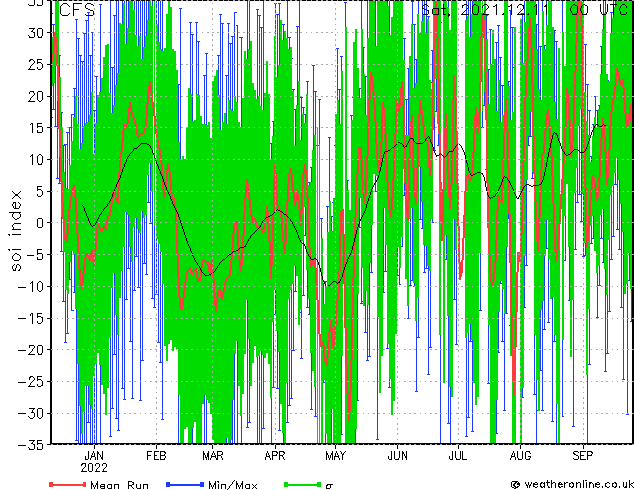Click the -35 y-axis value
The image size is (634, 490).
31,445
